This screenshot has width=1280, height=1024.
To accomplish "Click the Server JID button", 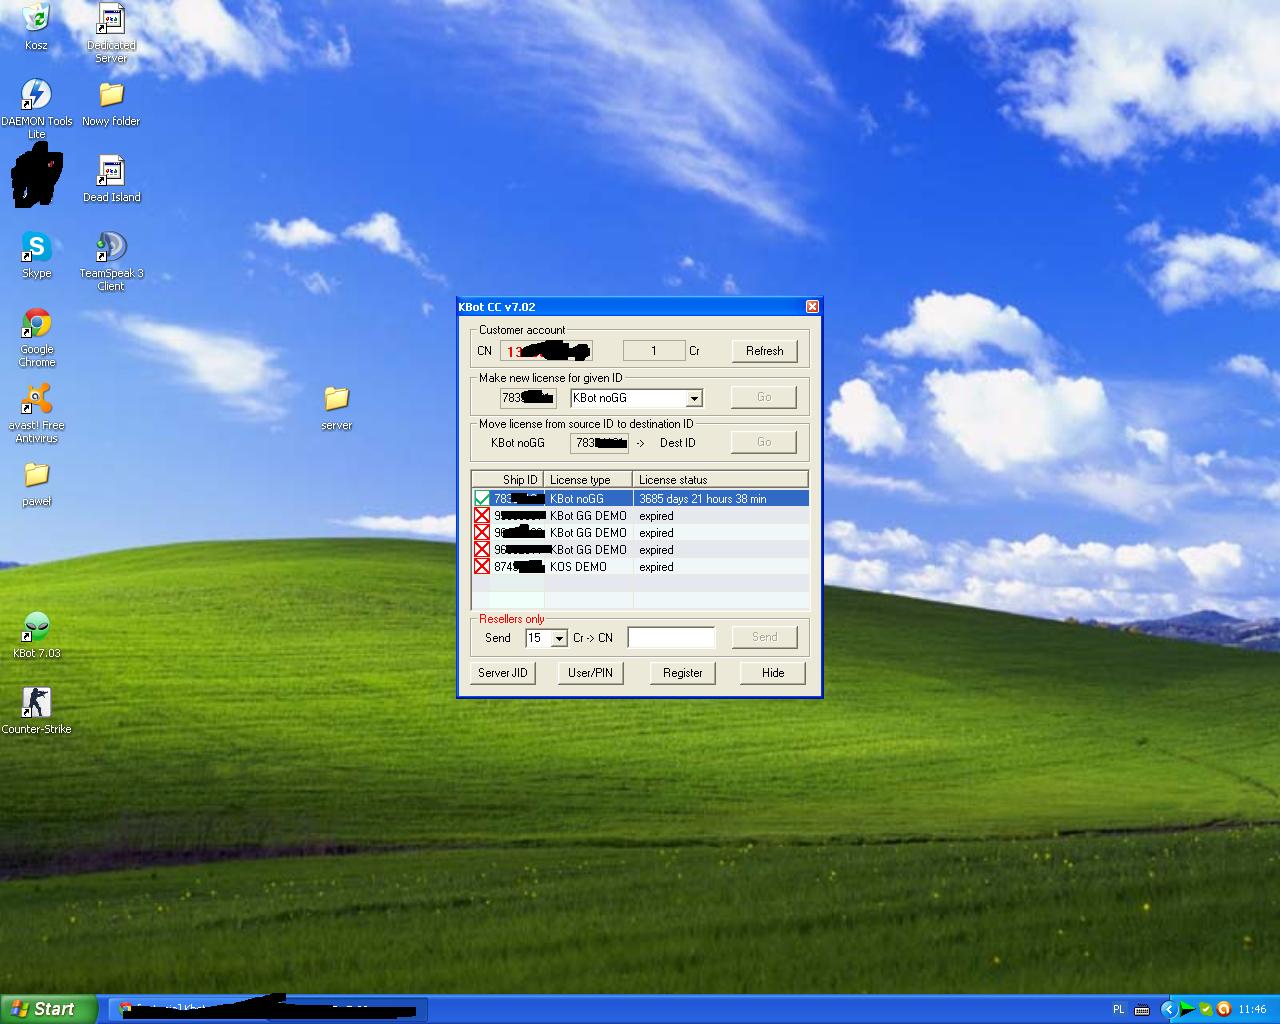I will 502,672.
